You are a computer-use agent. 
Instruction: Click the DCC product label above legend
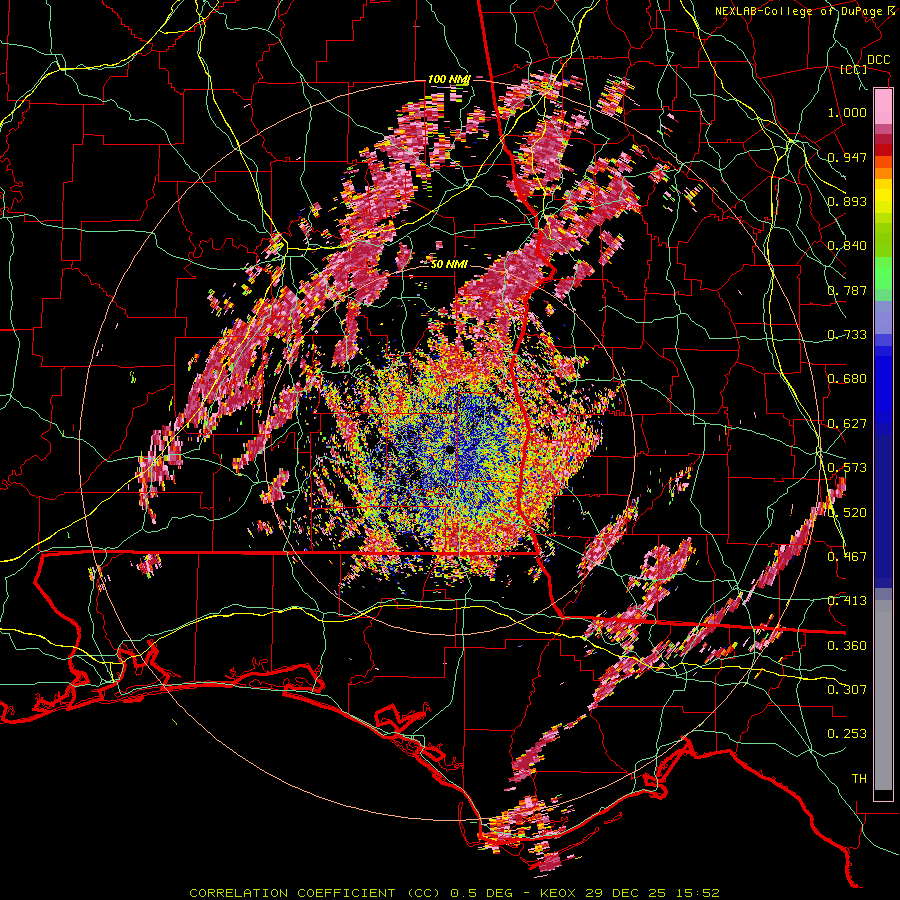click(879, 60)
